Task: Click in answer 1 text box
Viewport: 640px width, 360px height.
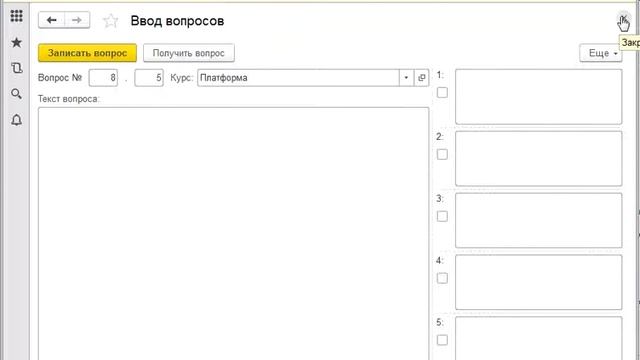Action: [539, 97]
